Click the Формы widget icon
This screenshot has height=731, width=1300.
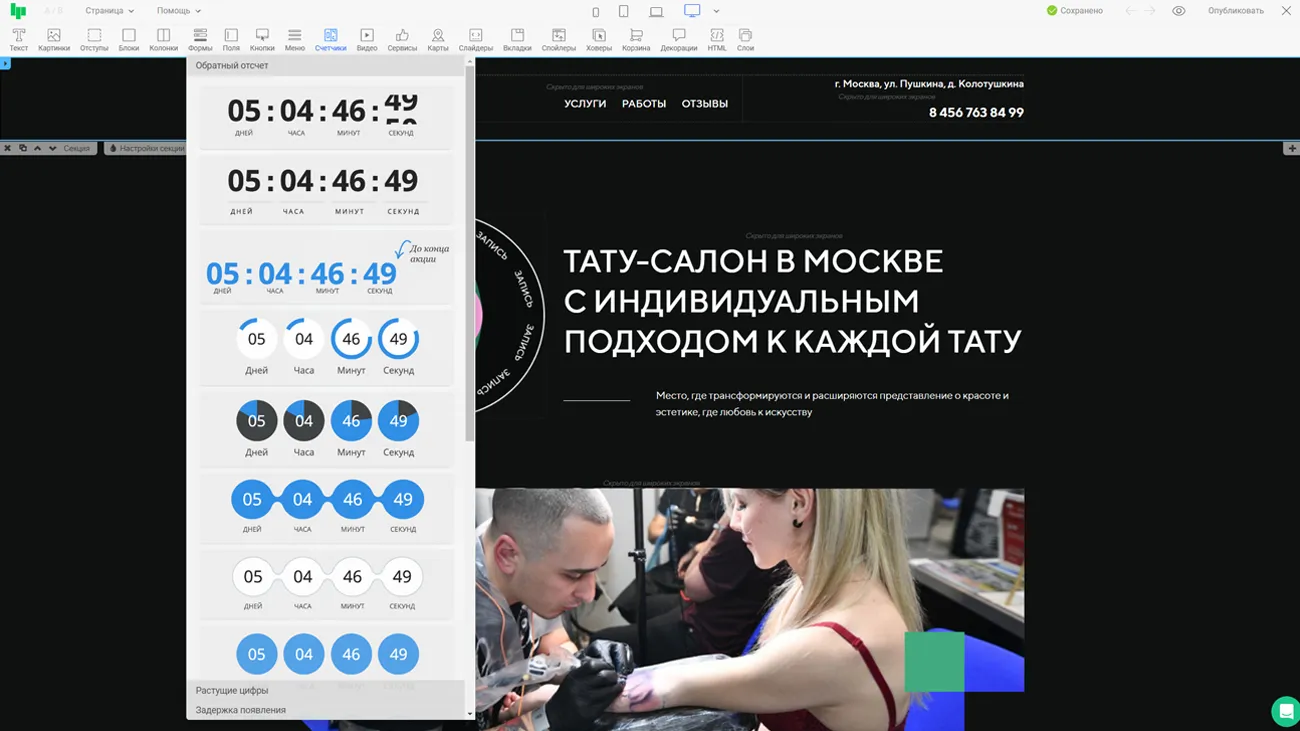200,39
